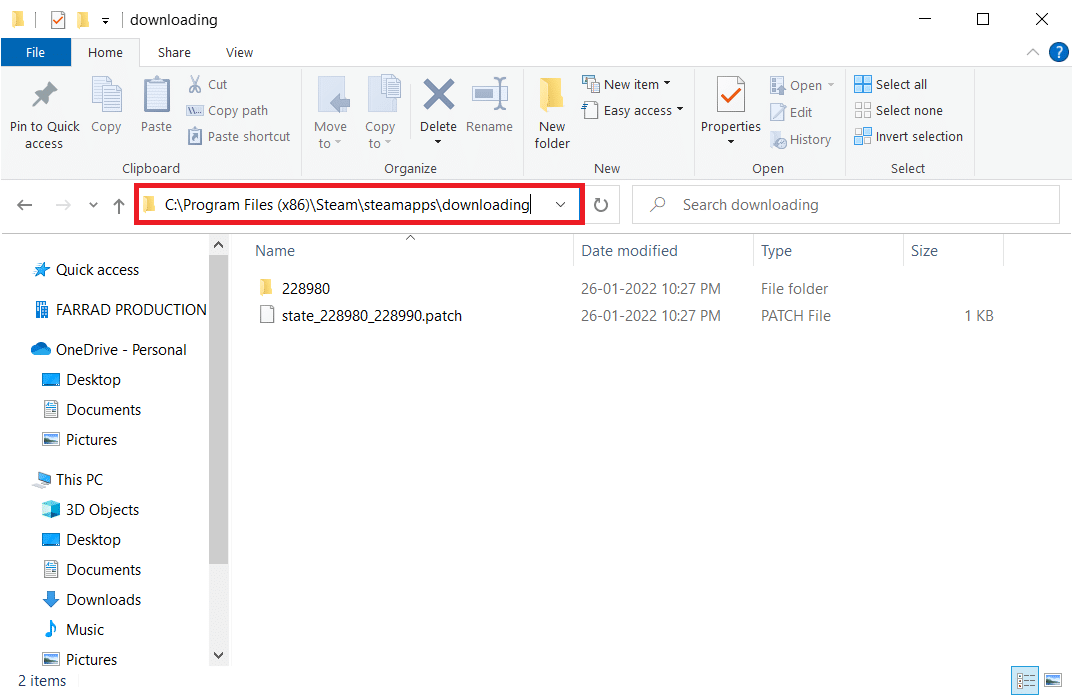Click Quick Access toolbar new folder icon
The width and height of the screenshot is (1072, 695).
83,20
